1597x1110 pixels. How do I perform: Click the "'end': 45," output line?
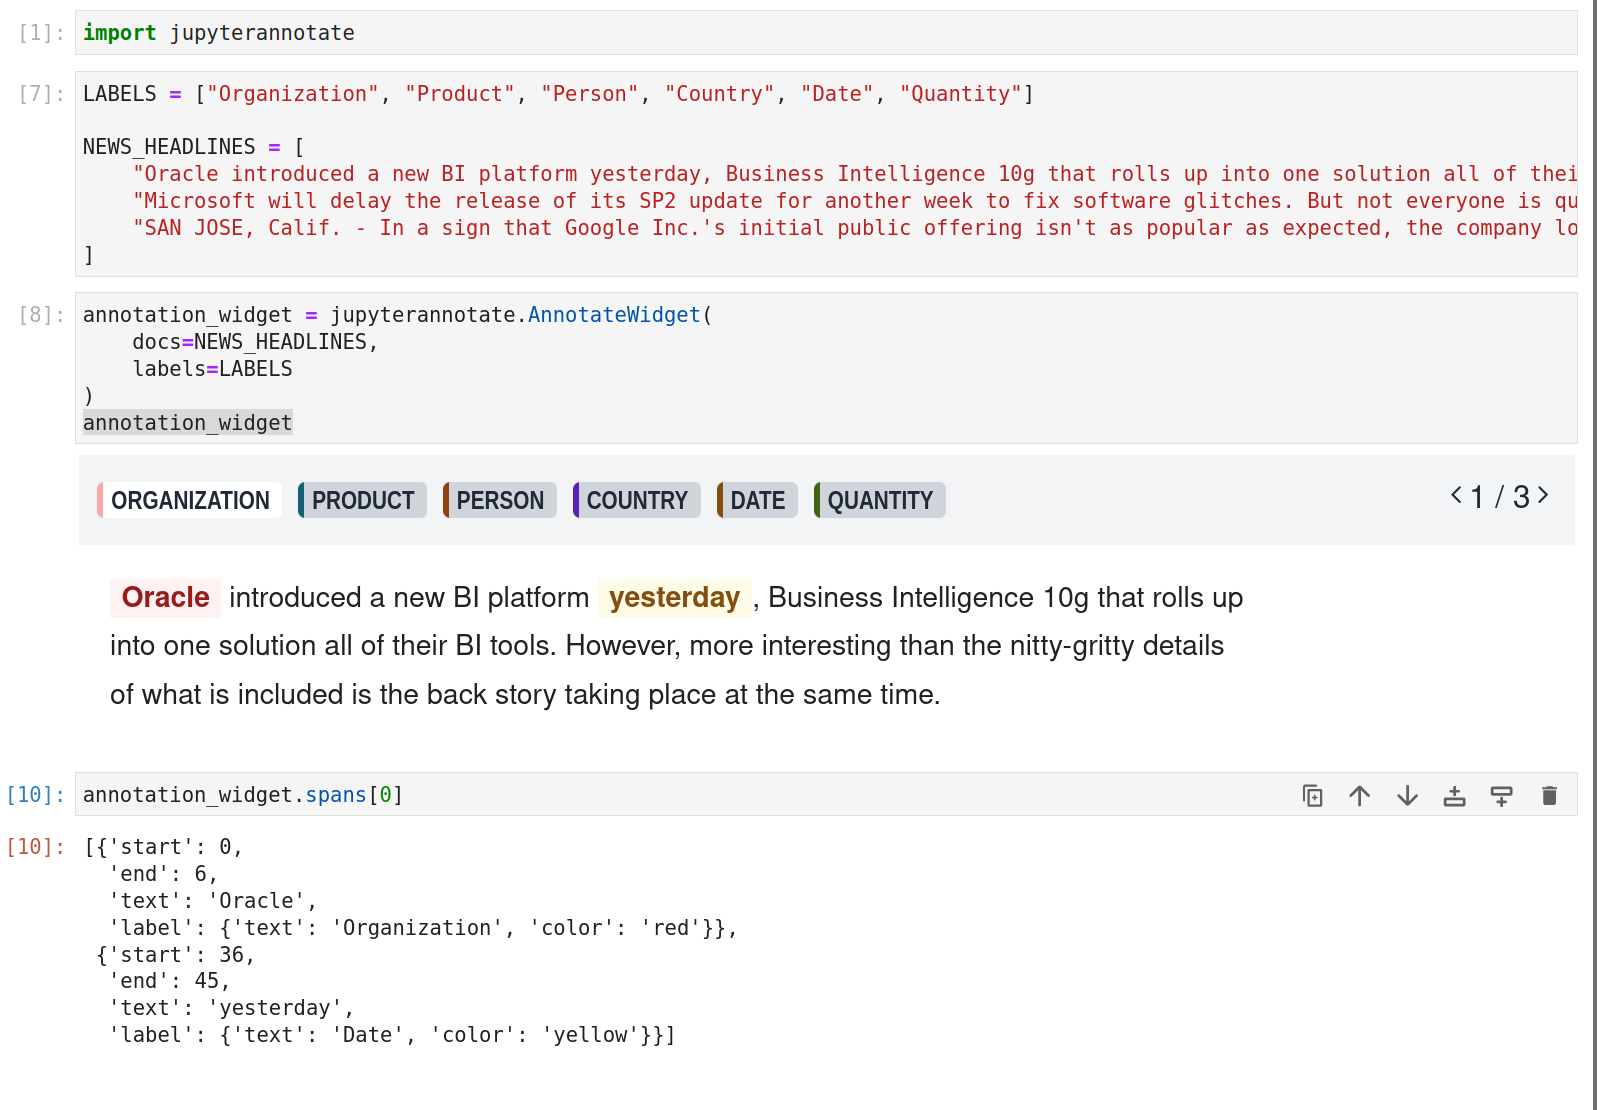coord(170,981)
